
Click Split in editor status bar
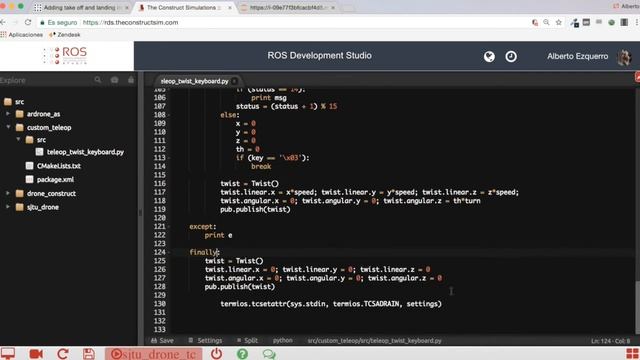(247, 340)
